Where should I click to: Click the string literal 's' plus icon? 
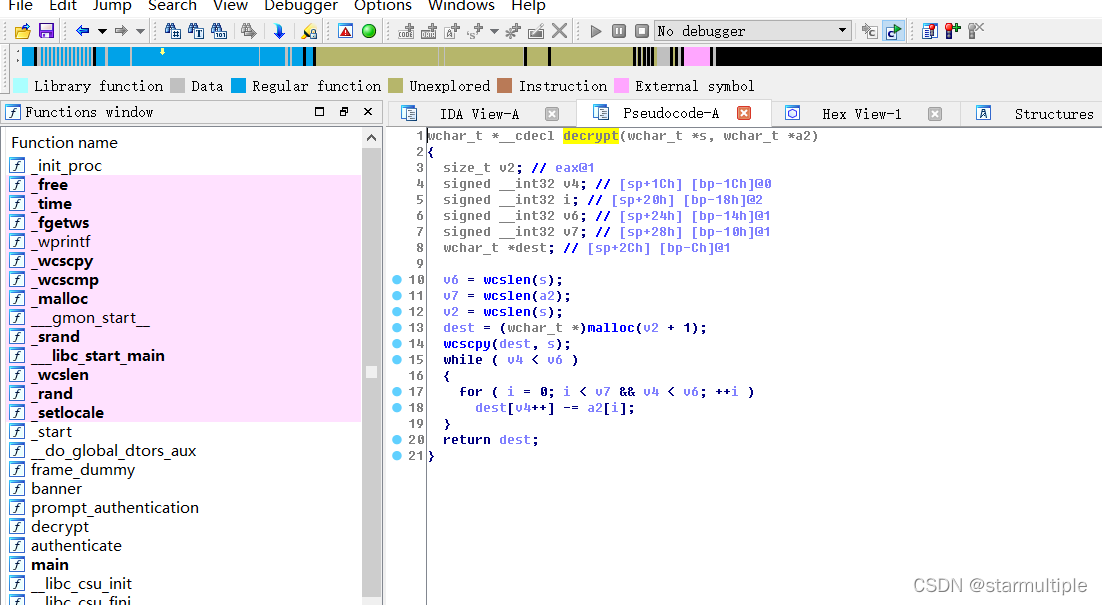(476, 31)
